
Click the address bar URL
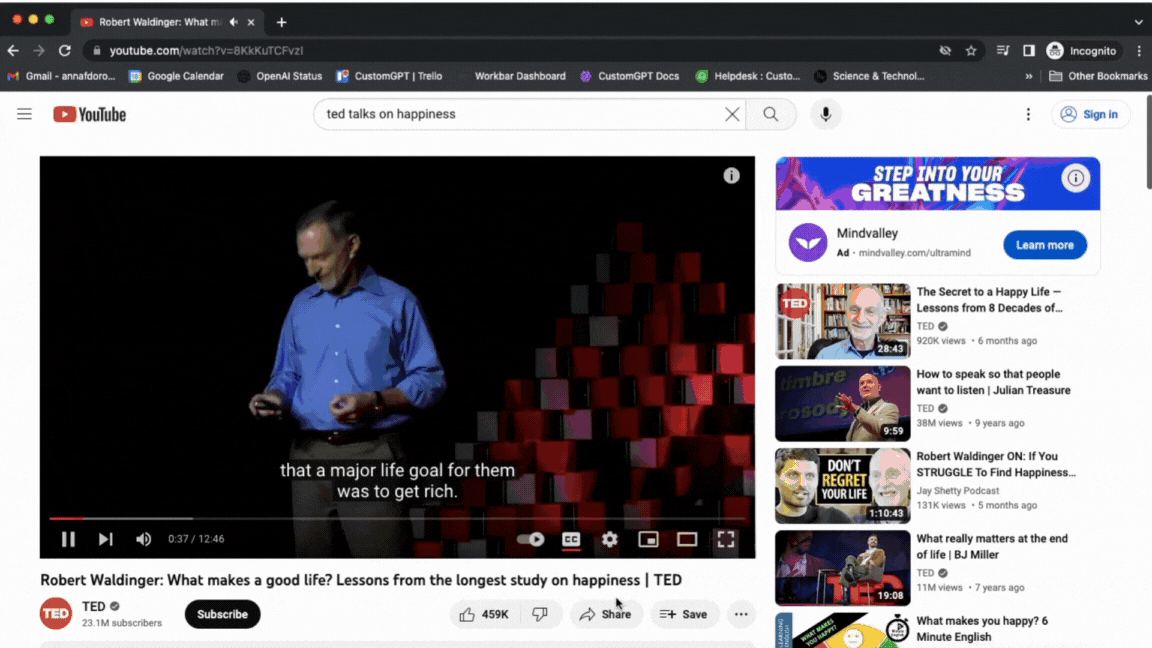[x=206, y=51]
